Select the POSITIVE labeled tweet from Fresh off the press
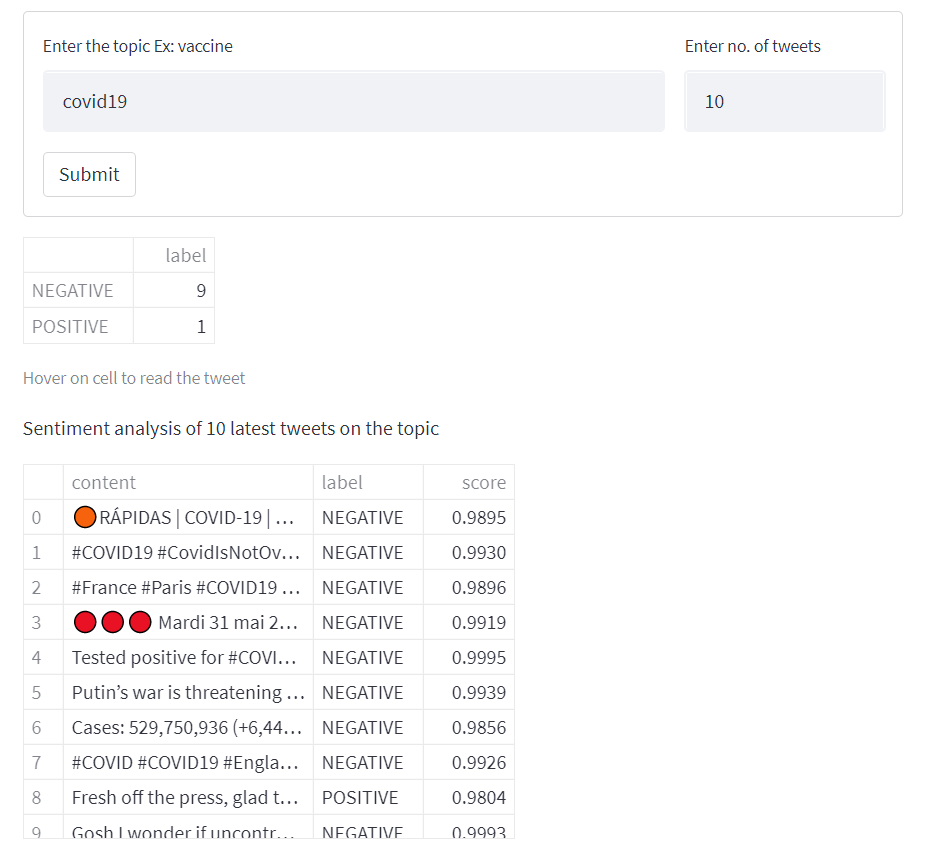 [x=186, y=797]
